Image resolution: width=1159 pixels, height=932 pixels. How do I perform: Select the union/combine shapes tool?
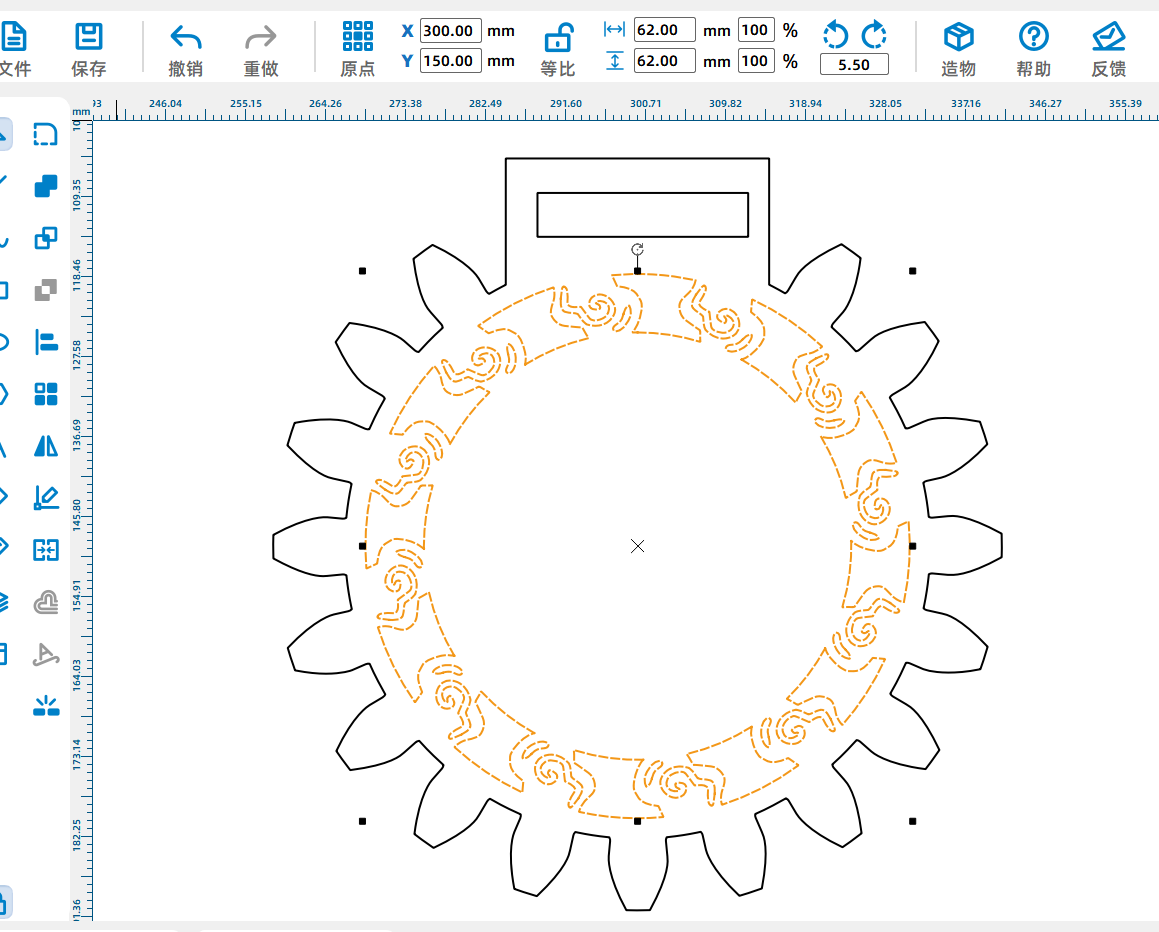(46, 186)
